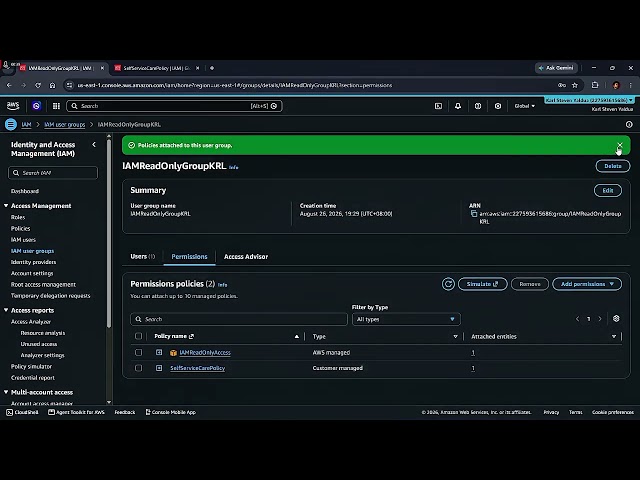This screenshot has width=640, height=480.
Task: Open Policies in the sidebar
Action: pos(20,229)
